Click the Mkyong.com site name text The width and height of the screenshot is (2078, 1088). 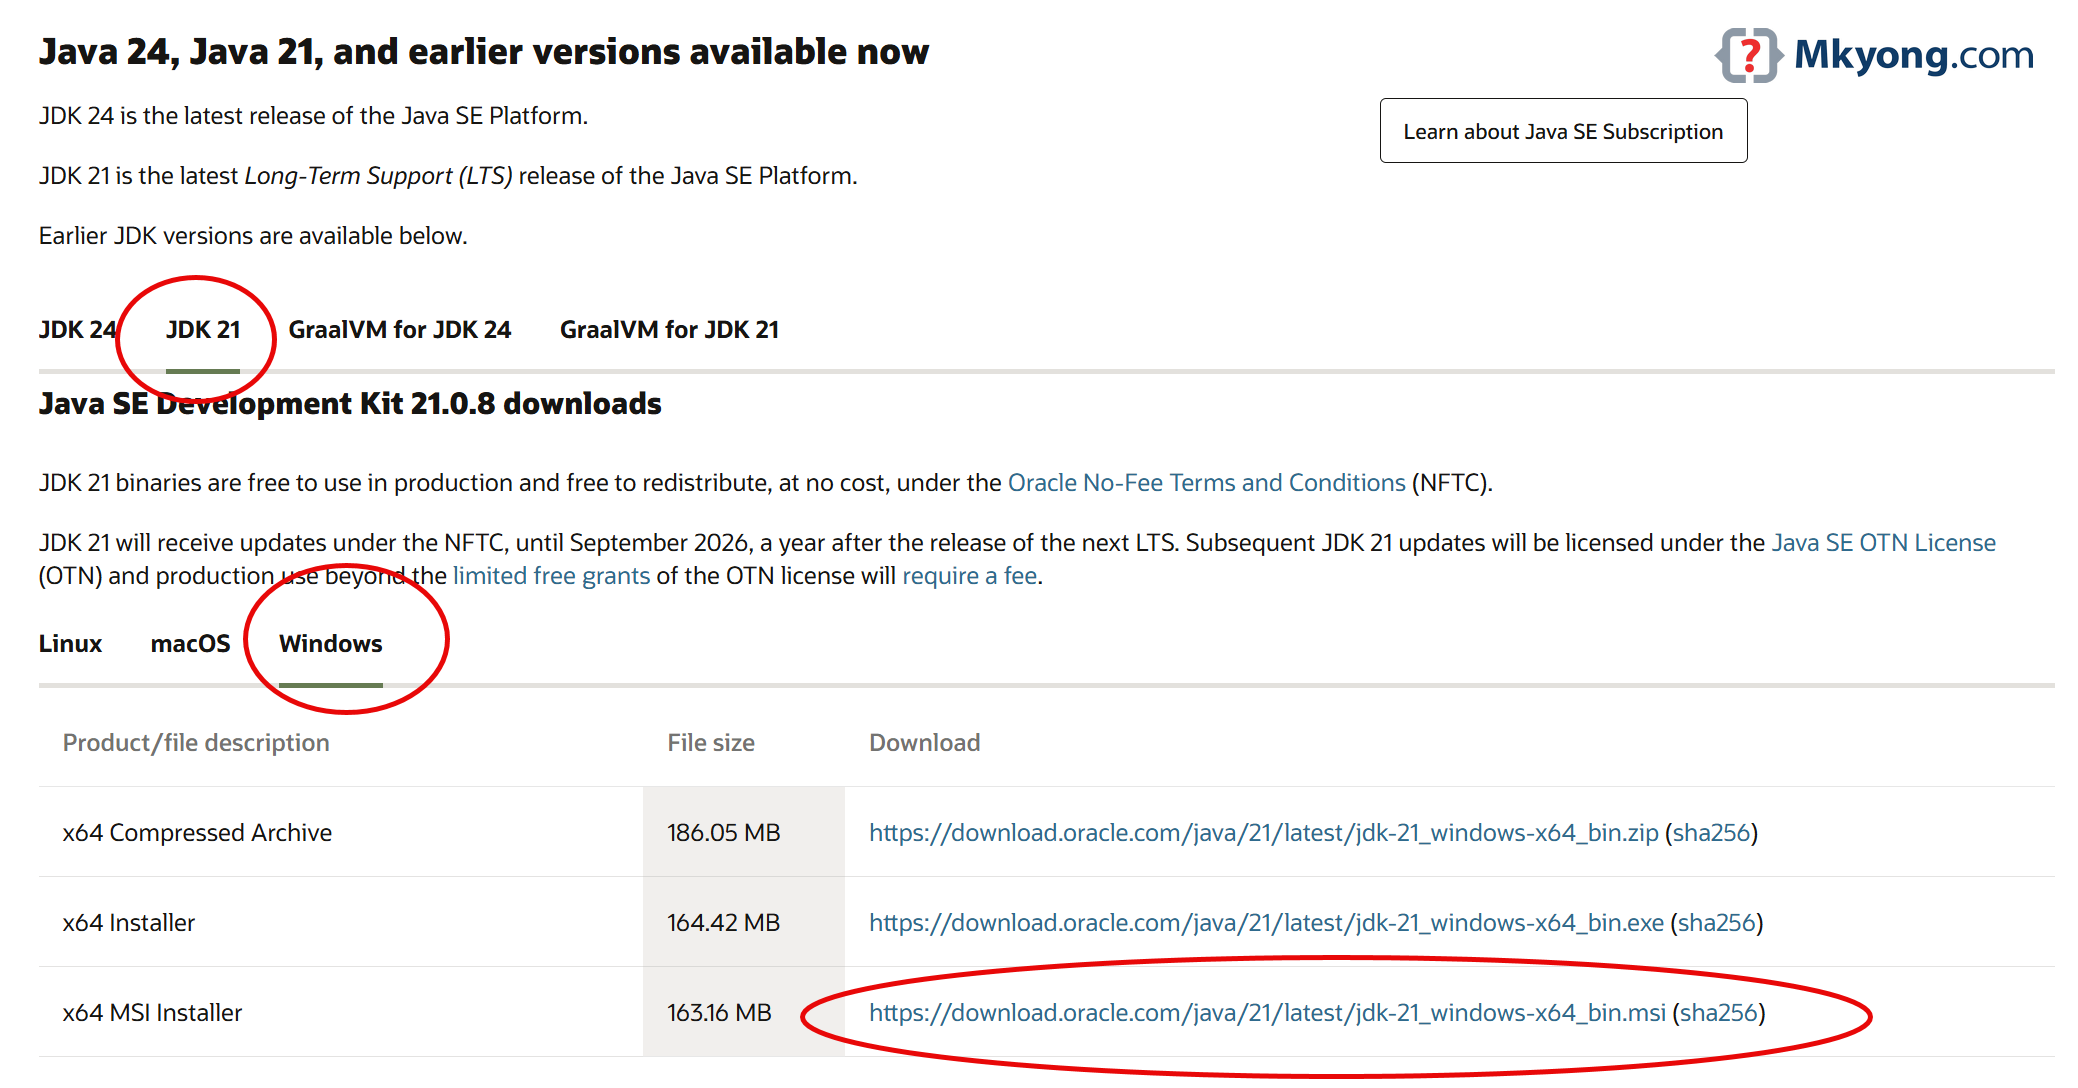click(1914, 55)
